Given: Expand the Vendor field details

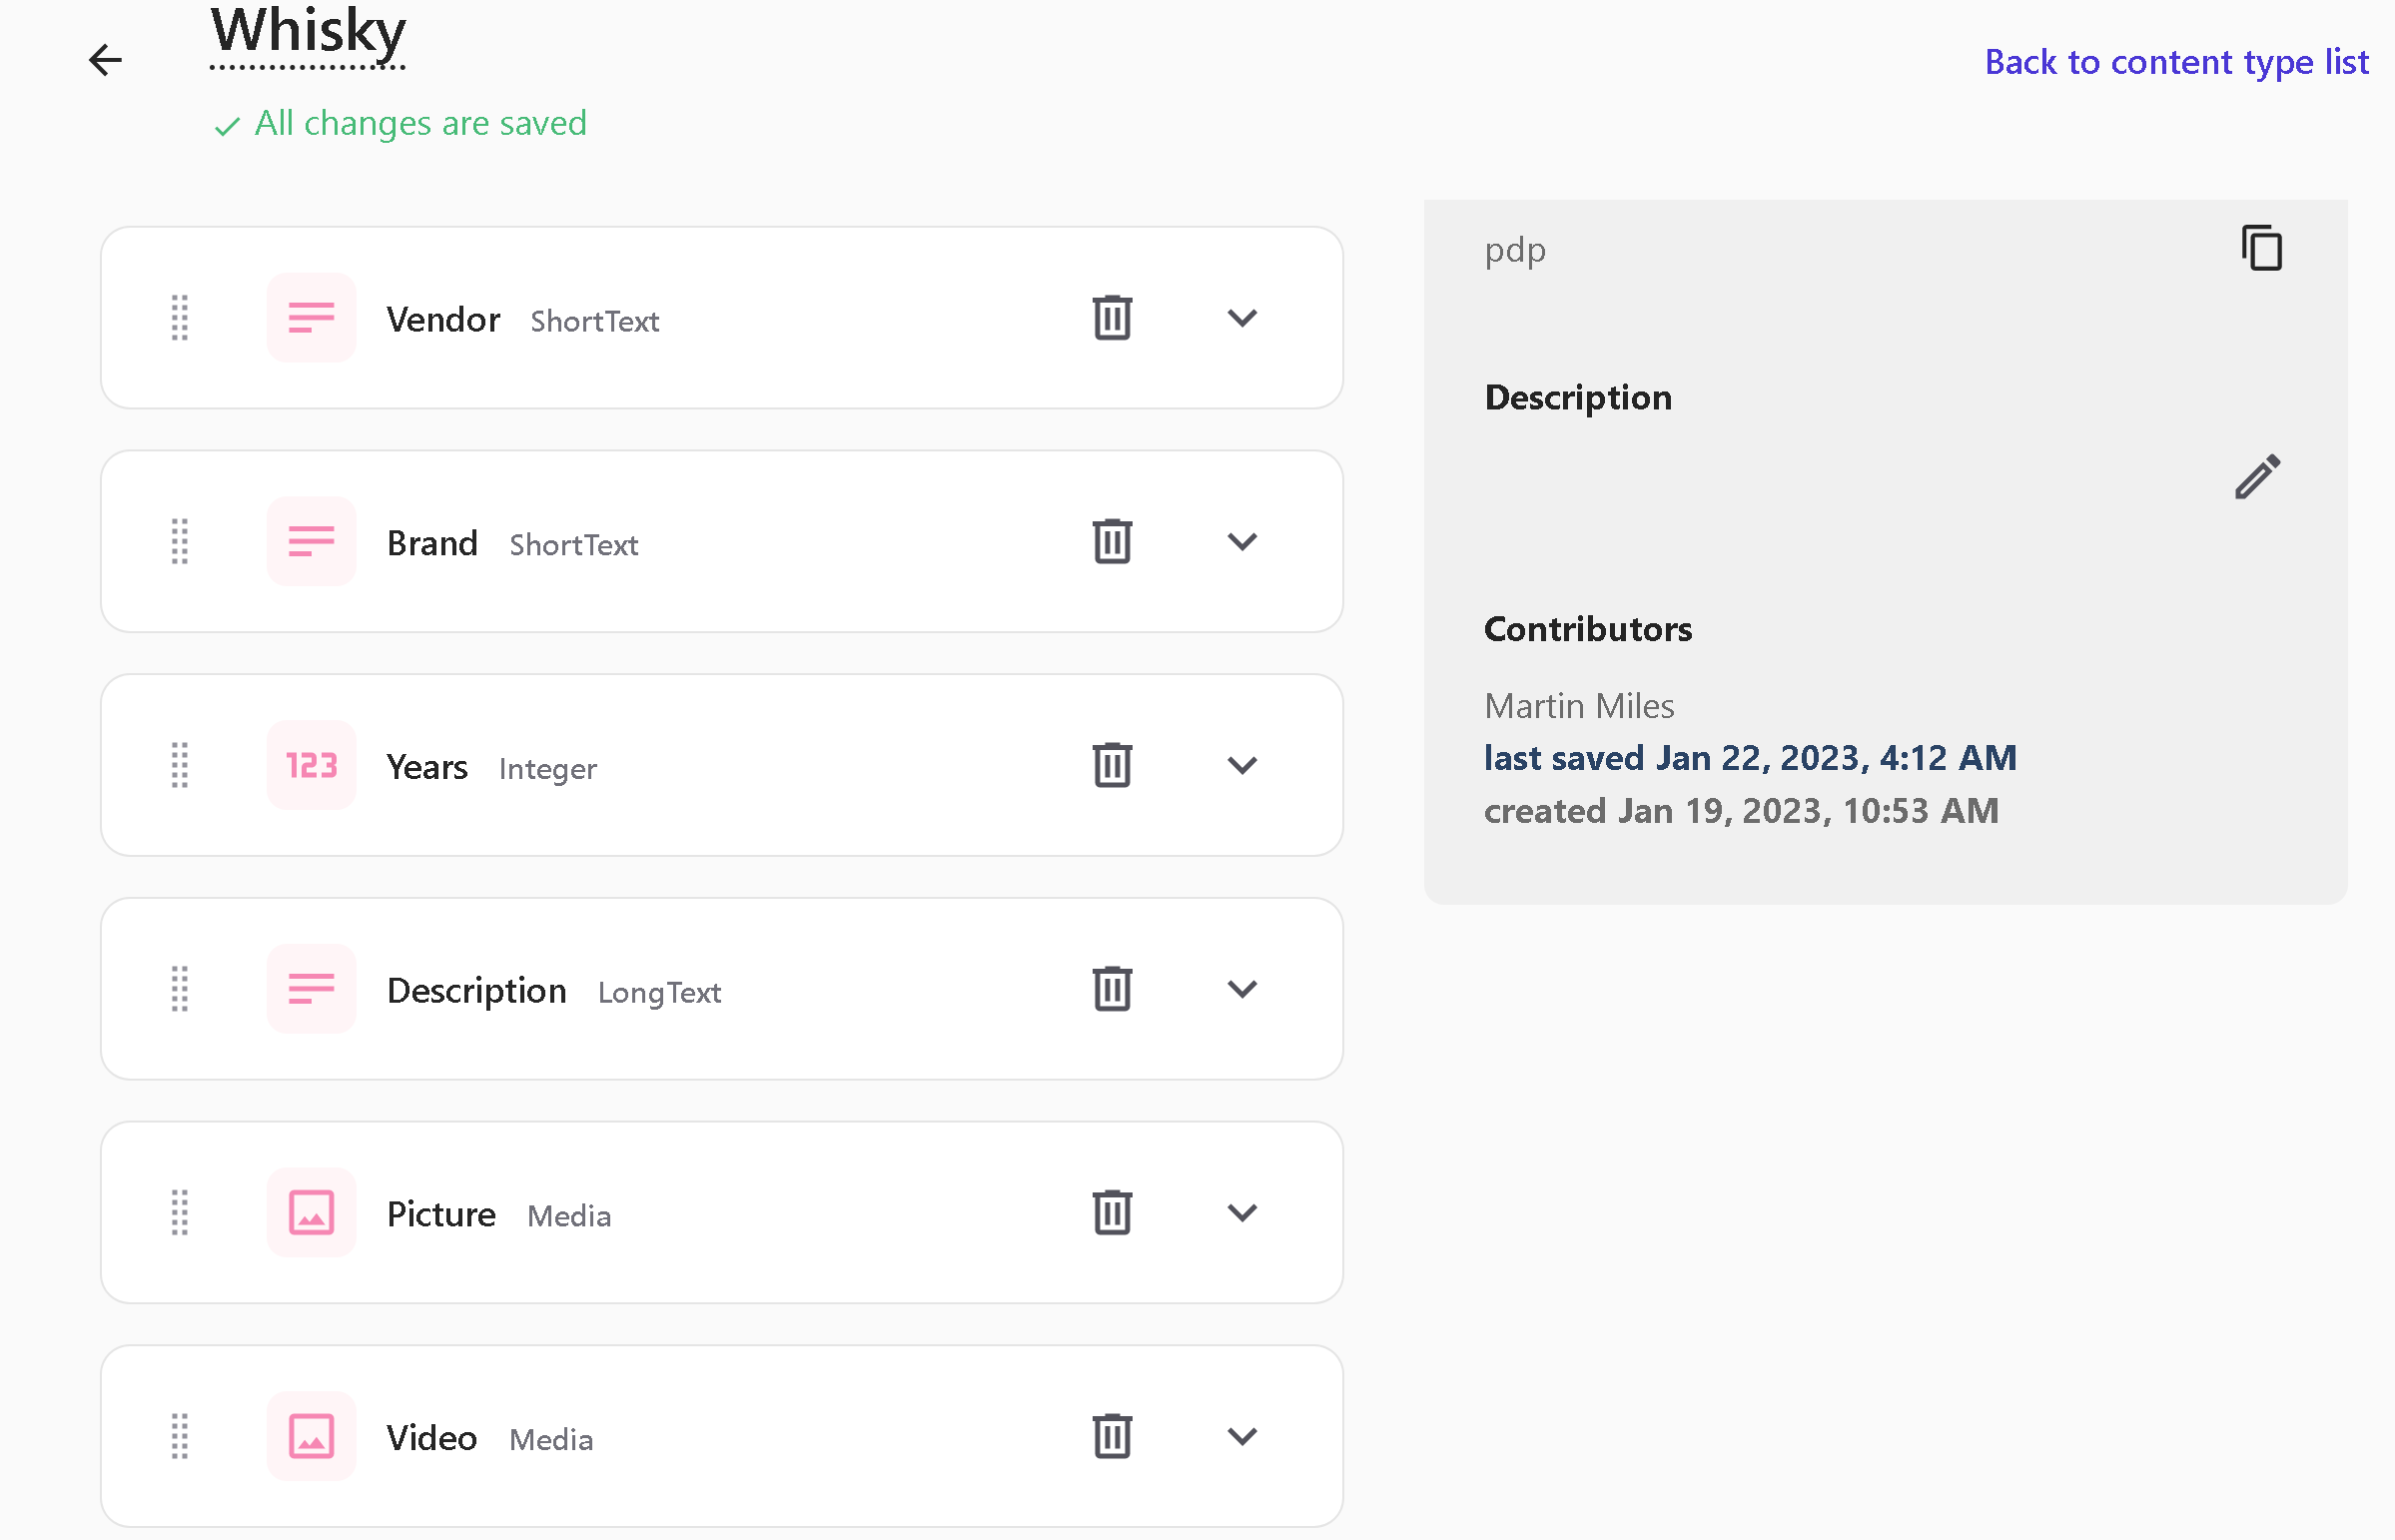Looking at the screenshot, I should [x=1239, y=316].
